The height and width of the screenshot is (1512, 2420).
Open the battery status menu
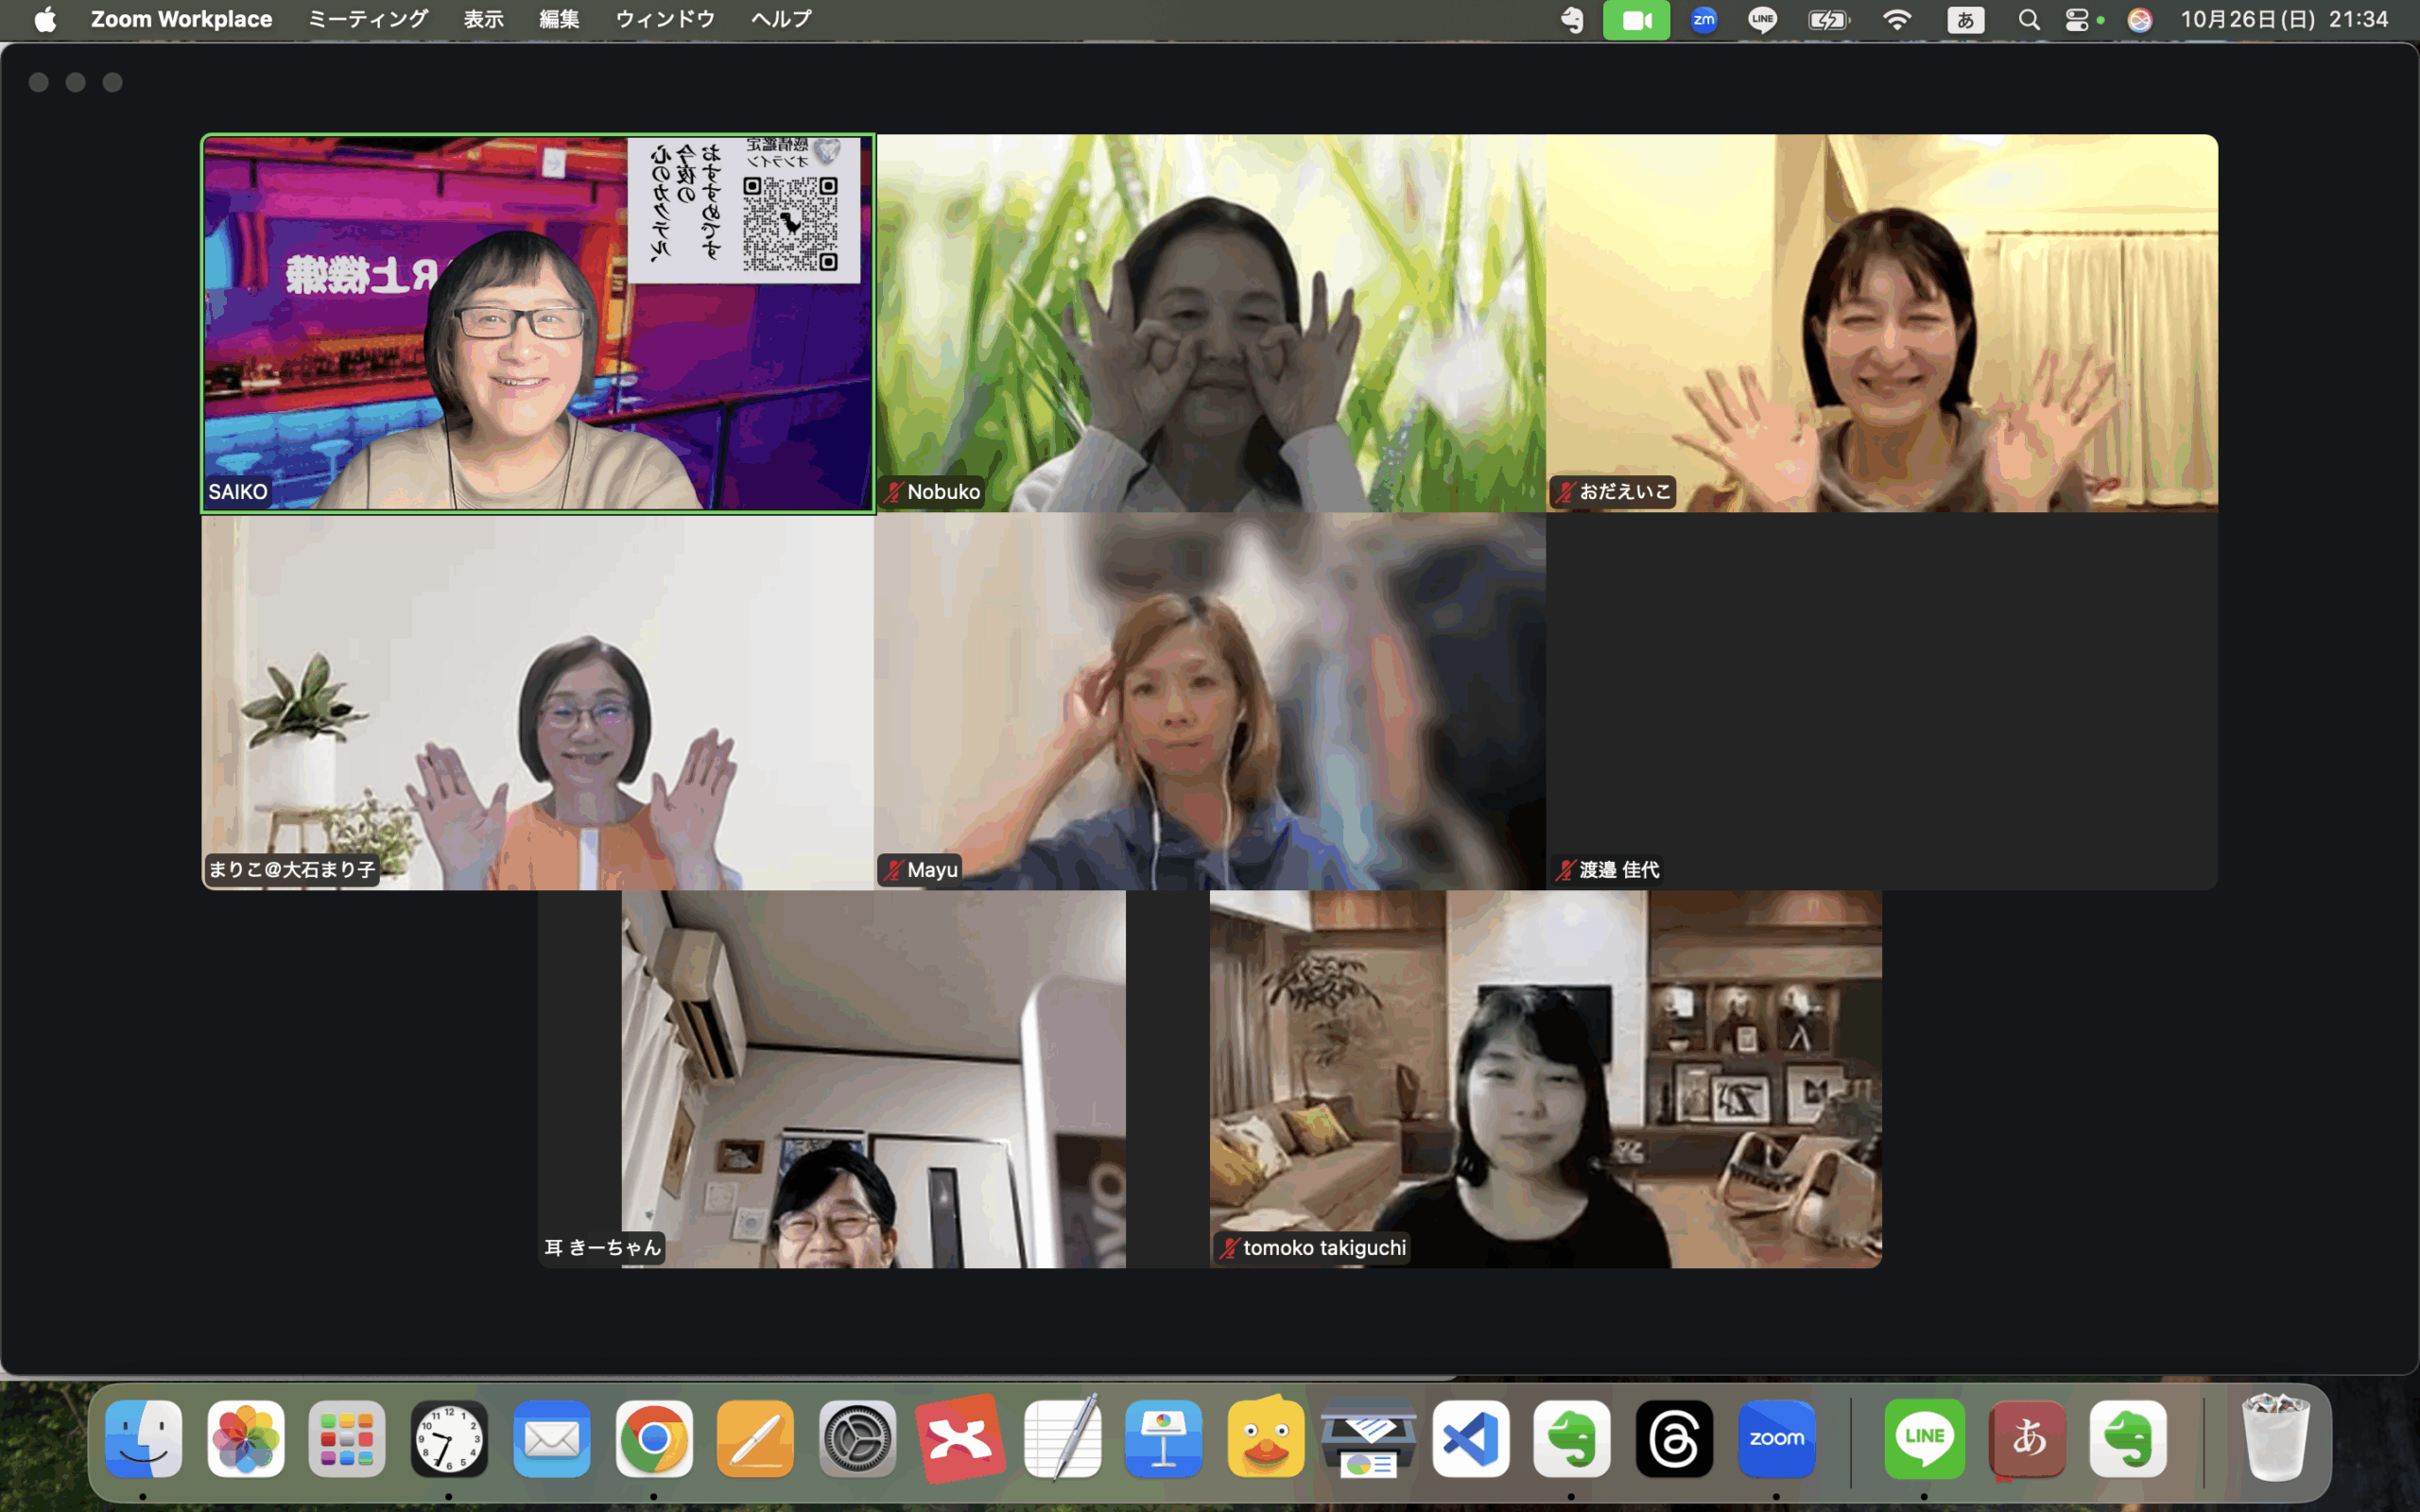coord(1828,20)
